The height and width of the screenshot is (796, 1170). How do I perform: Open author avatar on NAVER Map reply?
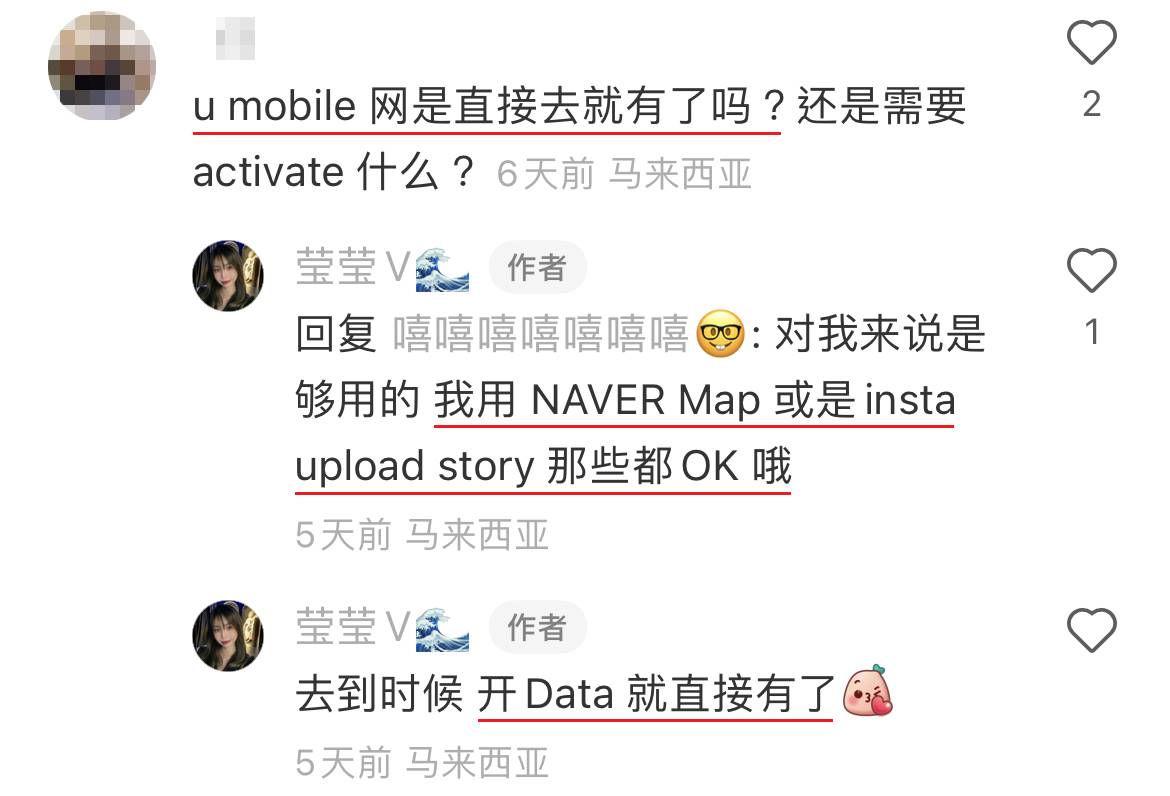[228, 275]
